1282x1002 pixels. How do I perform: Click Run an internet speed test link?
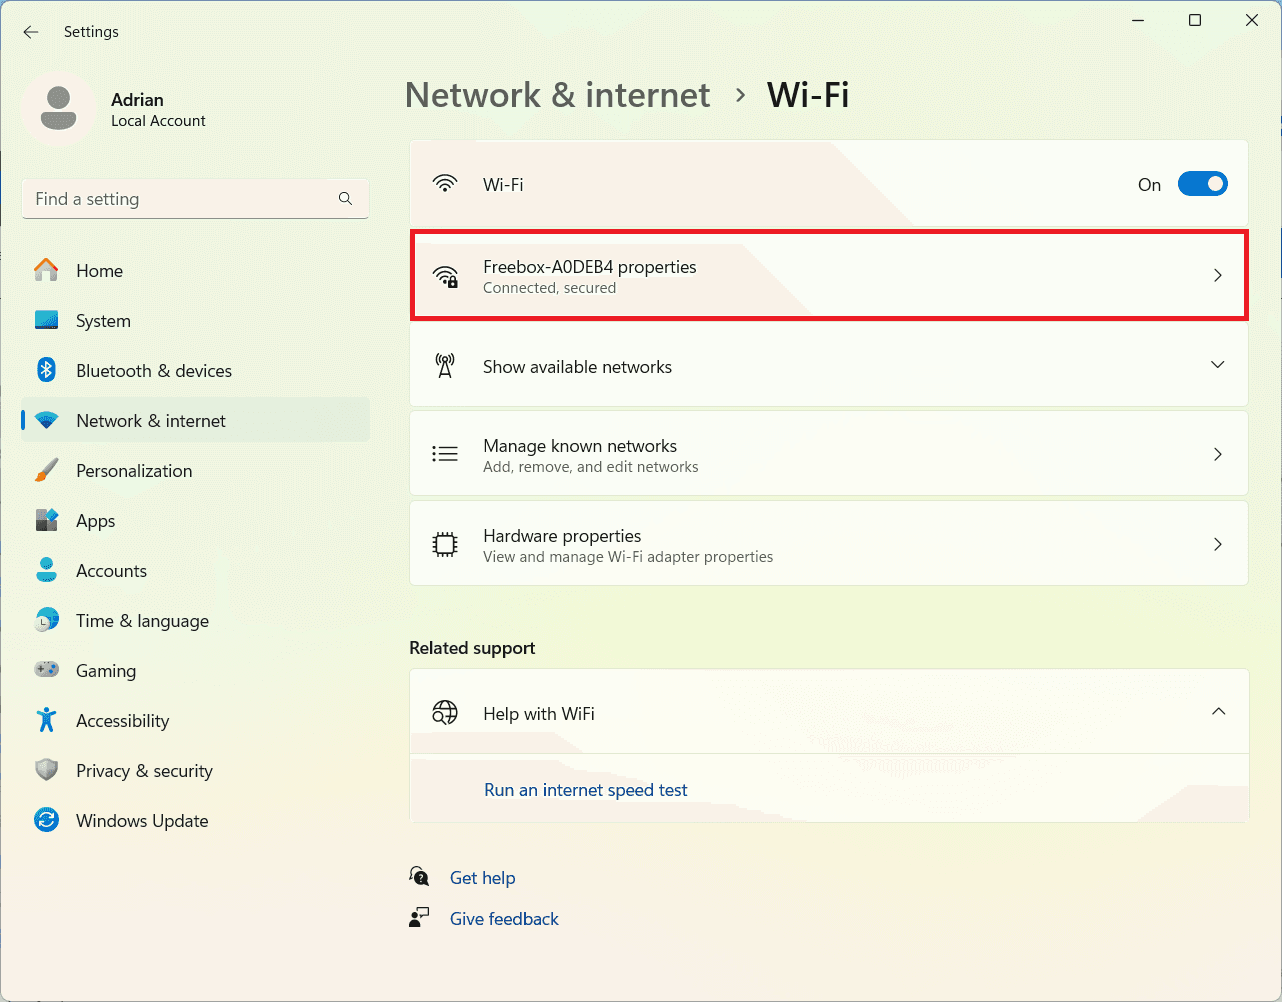point(586,790)
